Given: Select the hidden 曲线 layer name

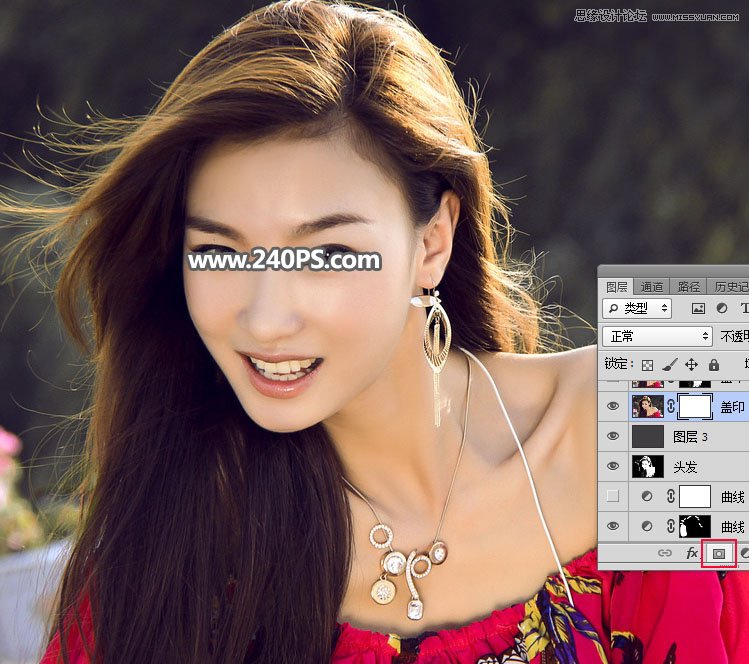Looking at the screenshot, I should (x=733, y=497).
